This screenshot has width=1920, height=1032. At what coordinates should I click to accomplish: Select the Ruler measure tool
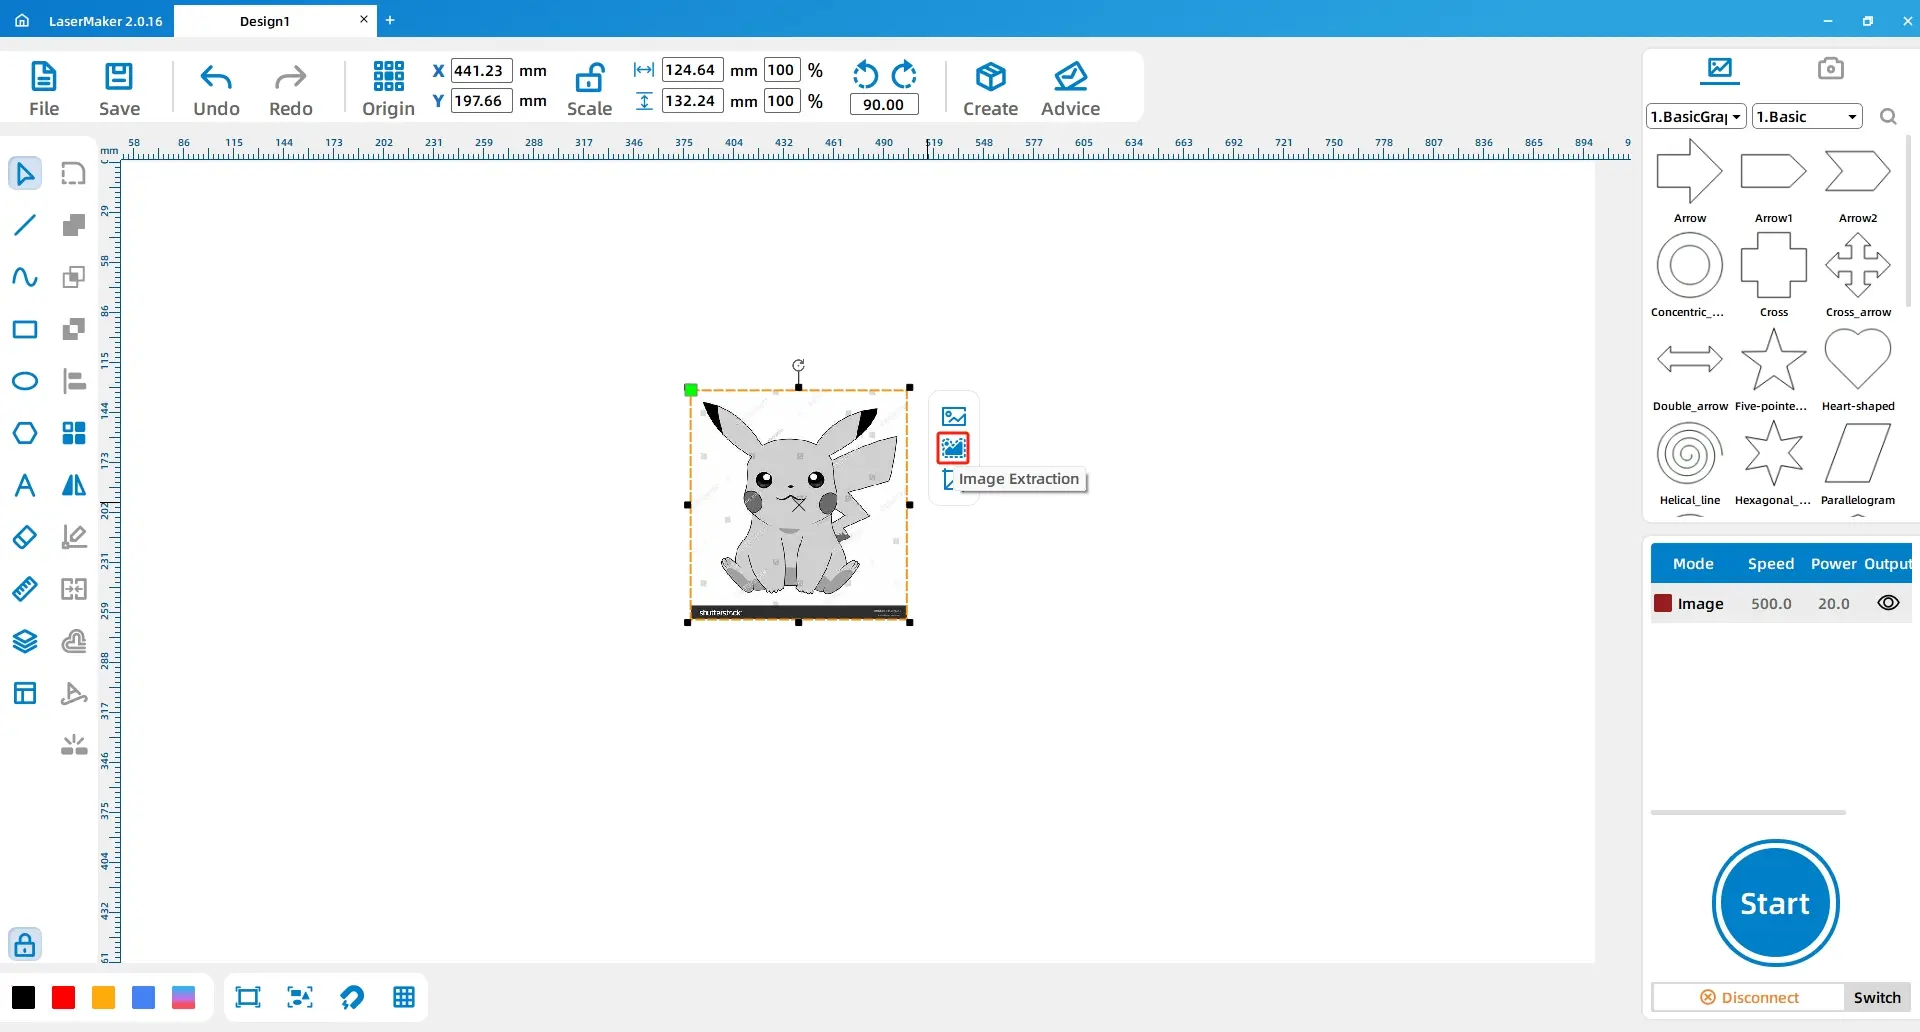click(x=25, y=589)
